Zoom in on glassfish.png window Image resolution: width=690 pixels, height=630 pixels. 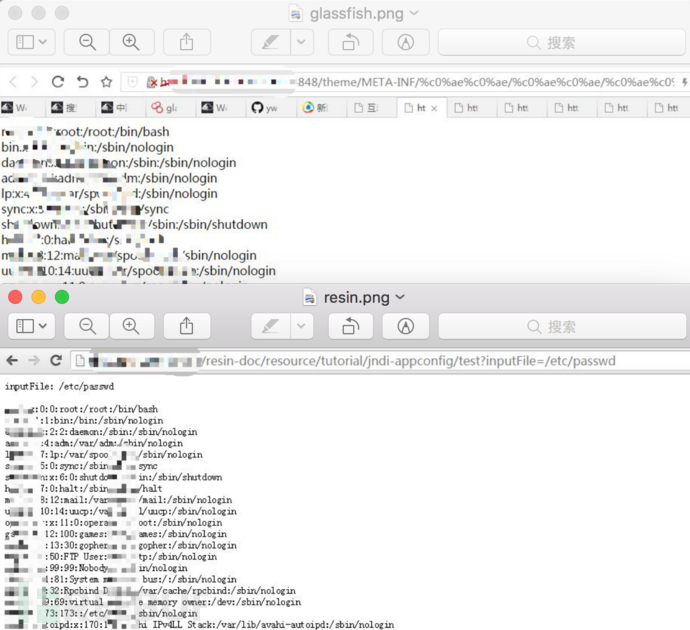[x=131, y=42]
